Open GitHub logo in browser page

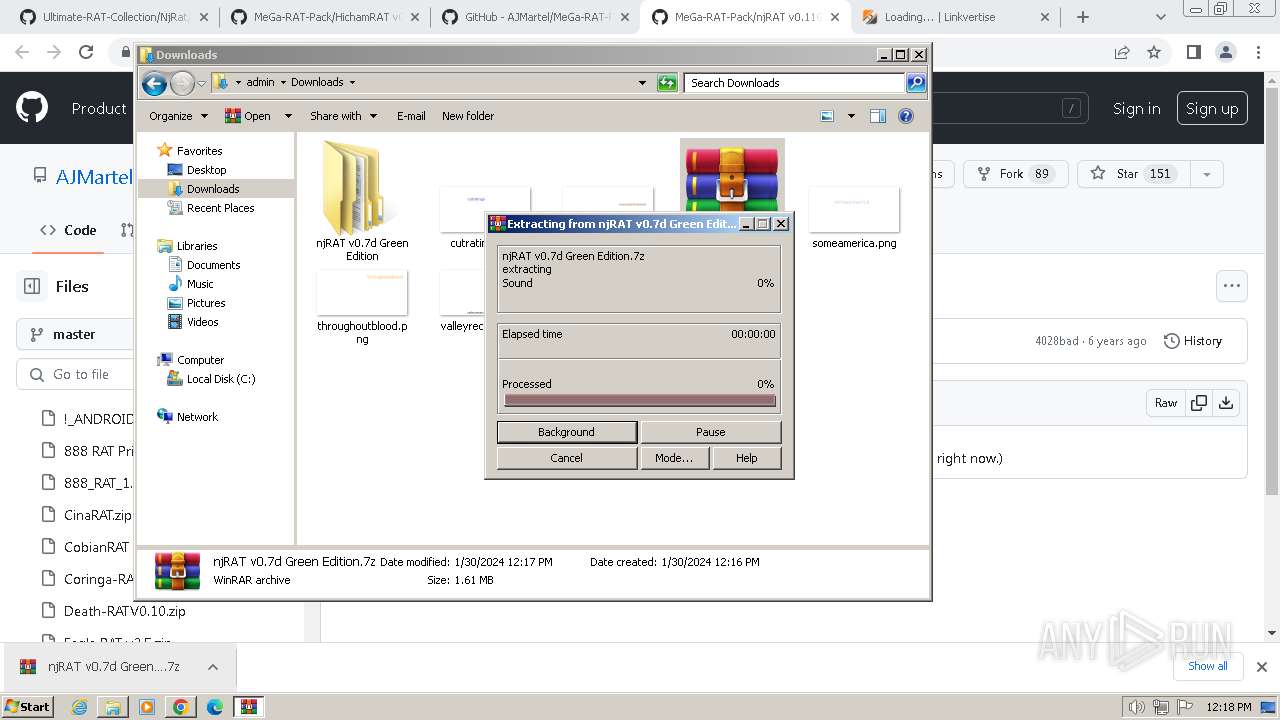pyautogui.click(x=32, y=109)
